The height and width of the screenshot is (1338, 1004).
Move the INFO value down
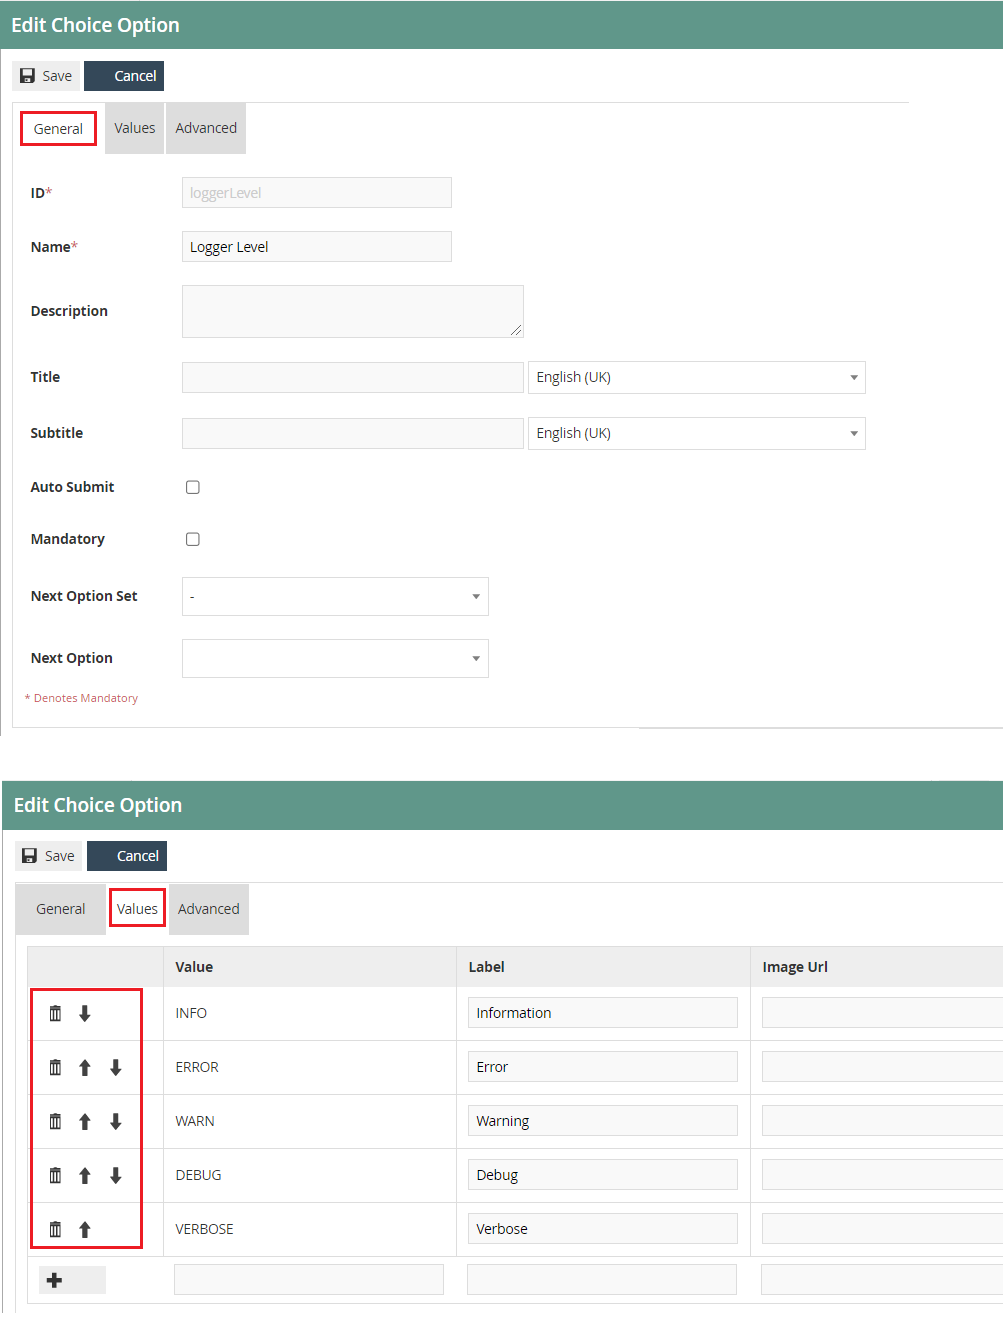coord(85,1012)
